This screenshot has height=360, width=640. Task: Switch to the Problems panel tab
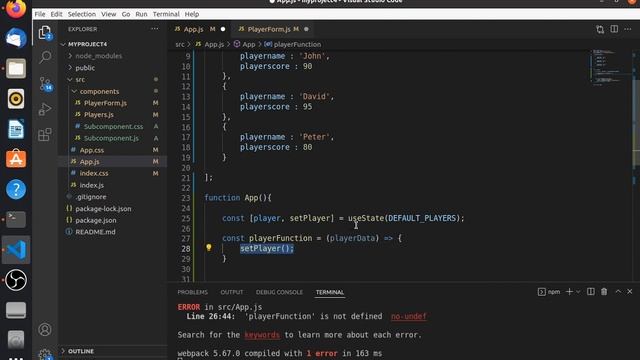(x=193, y=292)
